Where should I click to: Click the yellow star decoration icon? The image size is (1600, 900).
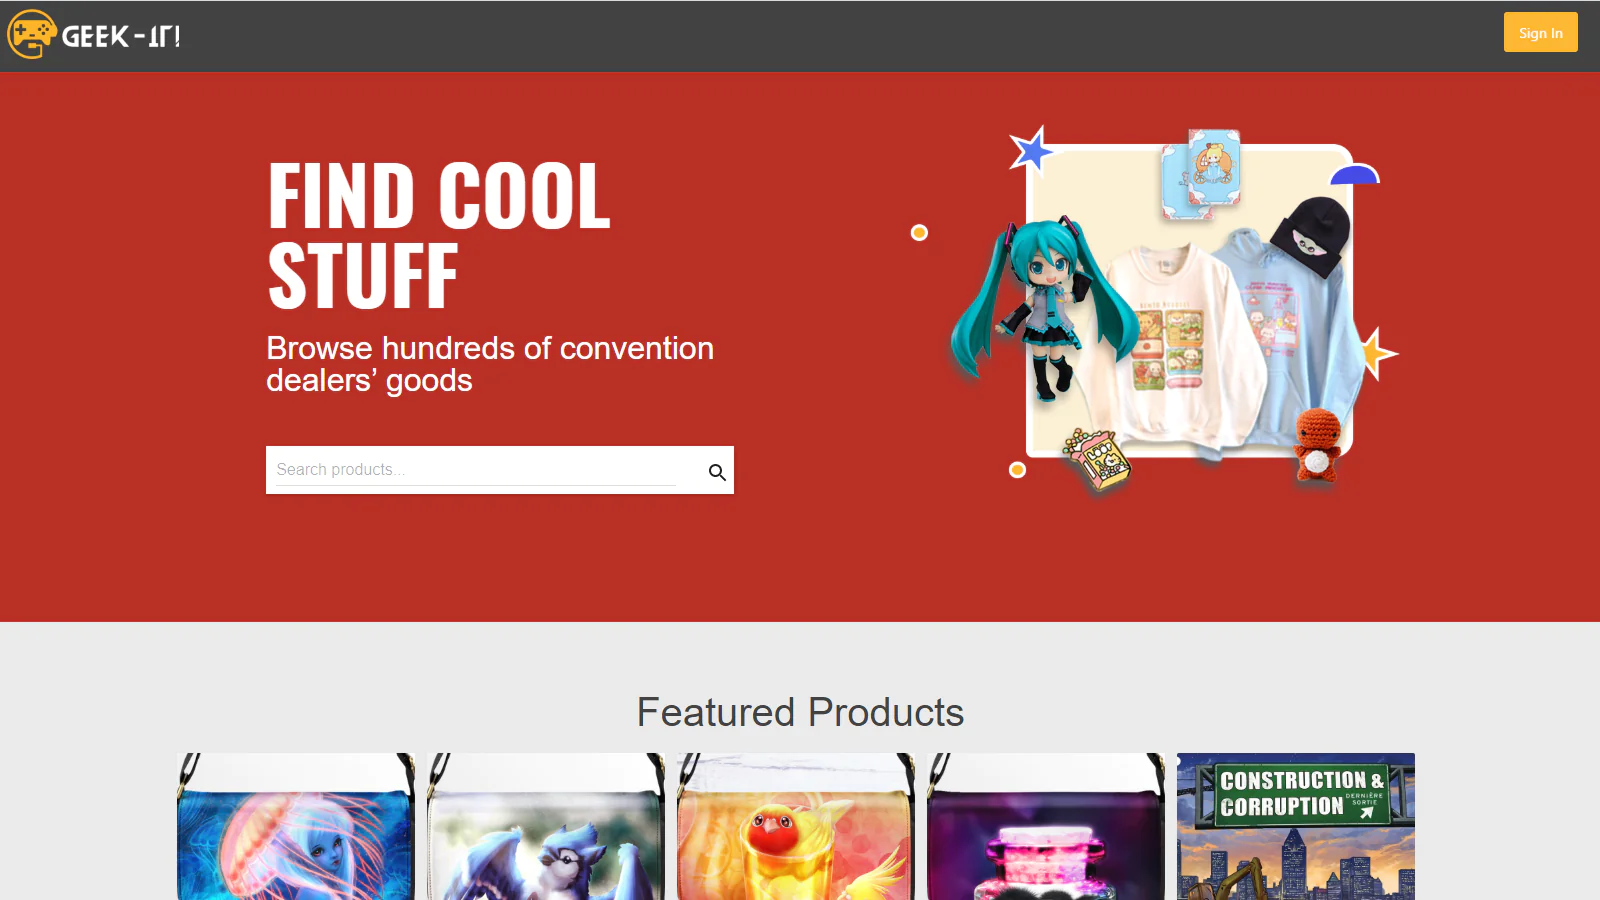pos(1377,353)
